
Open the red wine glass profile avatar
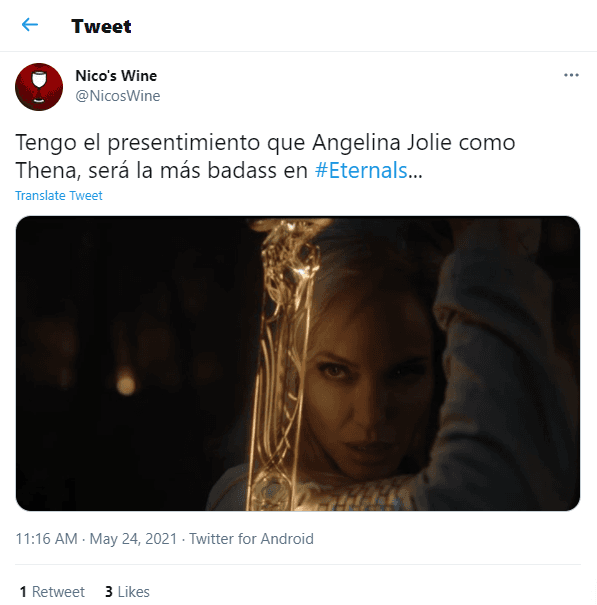tap(39, 87)
